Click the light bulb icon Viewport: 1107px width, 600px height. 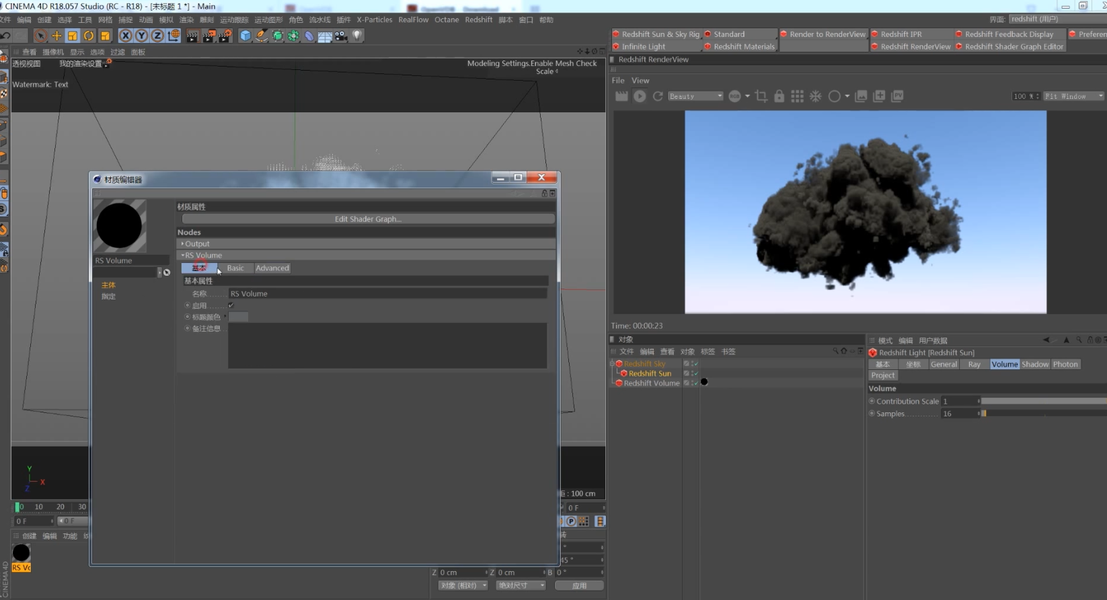(x=357, y=35)
